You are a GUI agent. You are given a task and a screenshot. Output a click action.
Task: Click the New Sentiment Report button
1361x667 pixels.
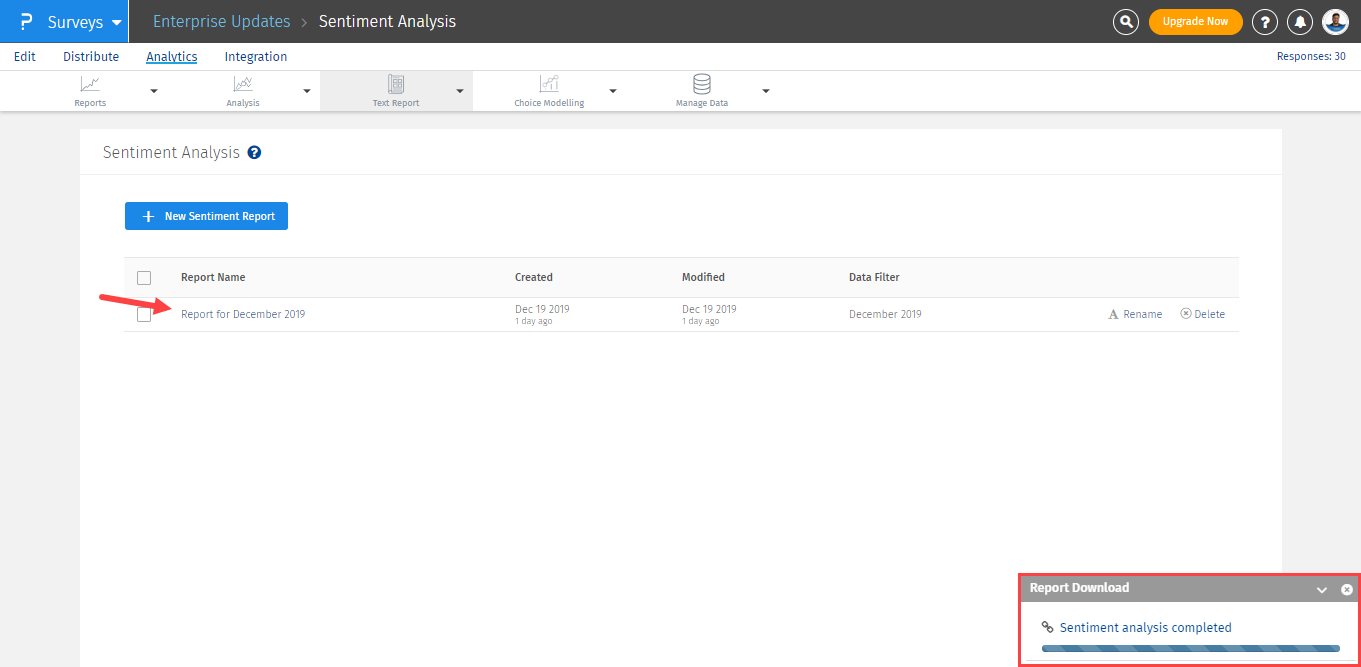pos(206,216)
